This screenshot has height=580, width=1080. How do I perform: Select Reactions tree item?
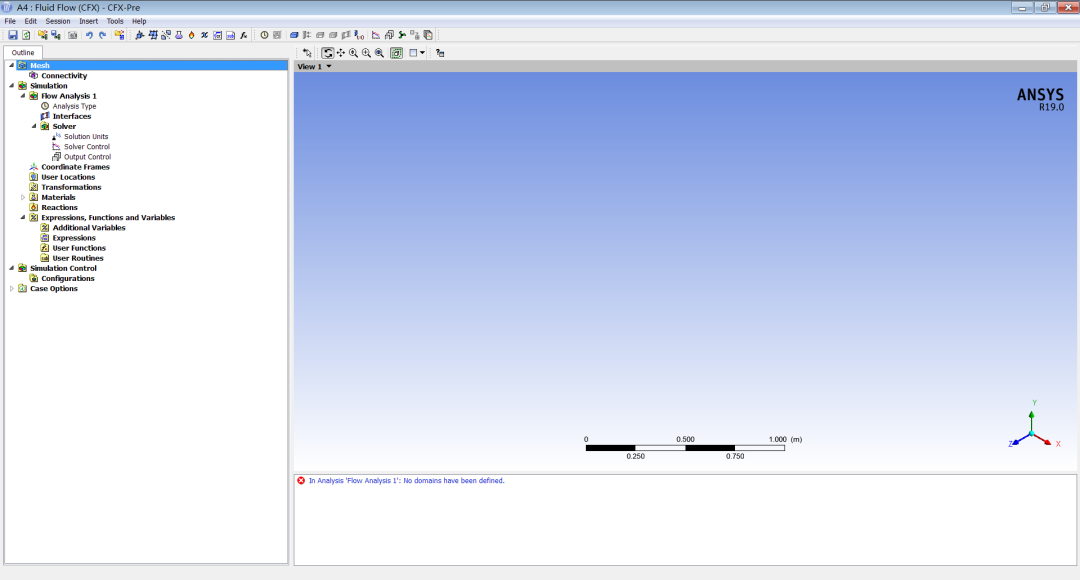tap(59, 207)
